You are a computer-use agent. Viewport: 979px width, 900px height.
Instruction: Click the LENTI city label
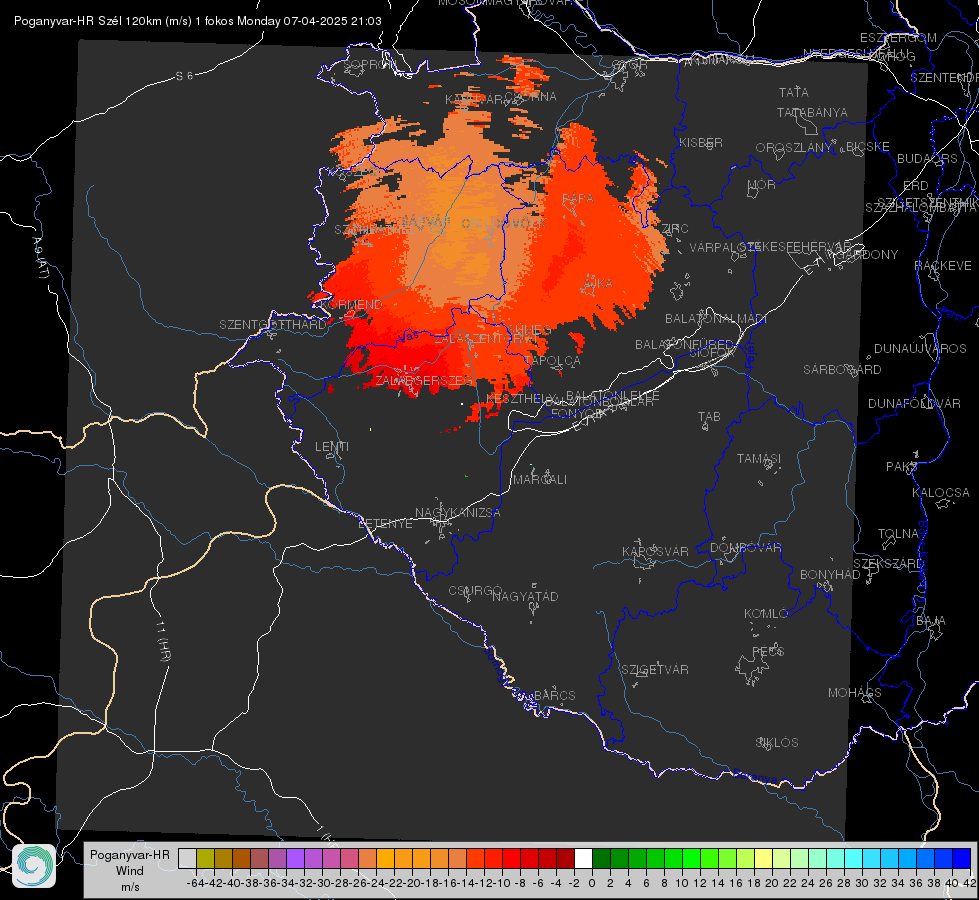pos(332,447)
